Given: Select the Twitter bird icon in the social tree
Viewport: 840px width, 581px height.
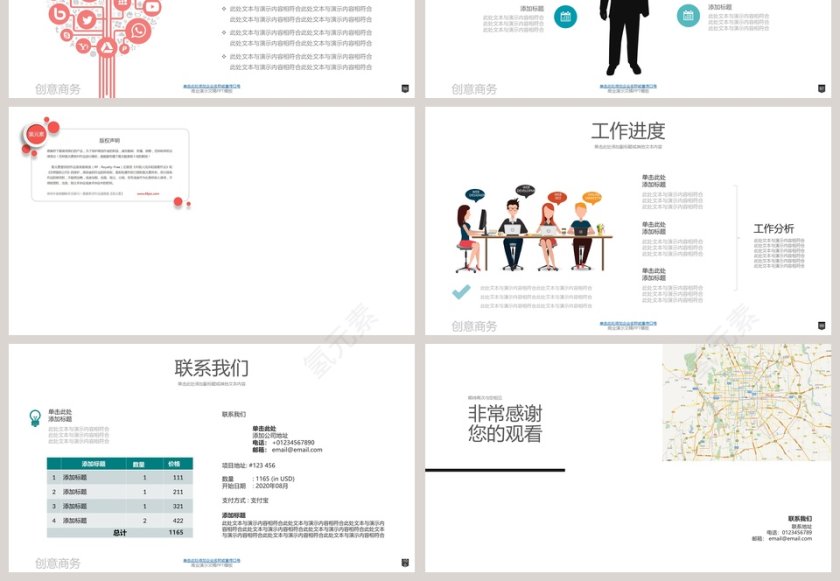Looking at the screenshot, I should [x=87, y=19].
